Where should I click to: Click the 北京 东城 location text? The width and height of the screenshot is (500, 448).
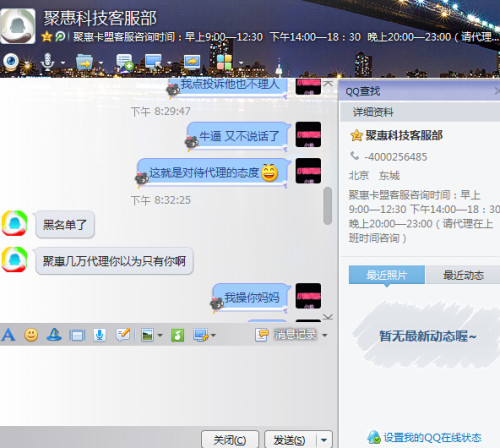click(x=374, y=175)
